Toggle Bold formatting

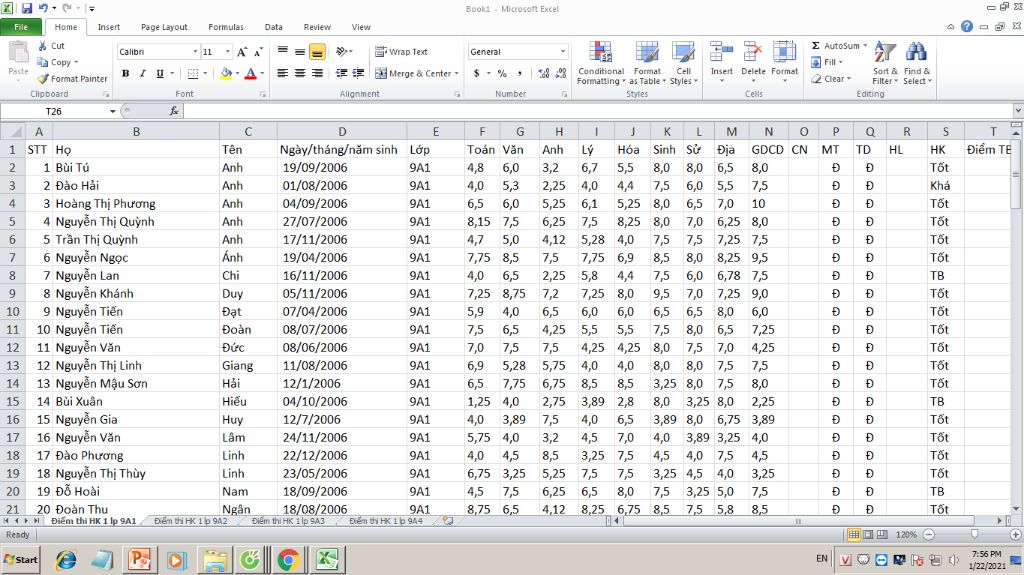125,73
